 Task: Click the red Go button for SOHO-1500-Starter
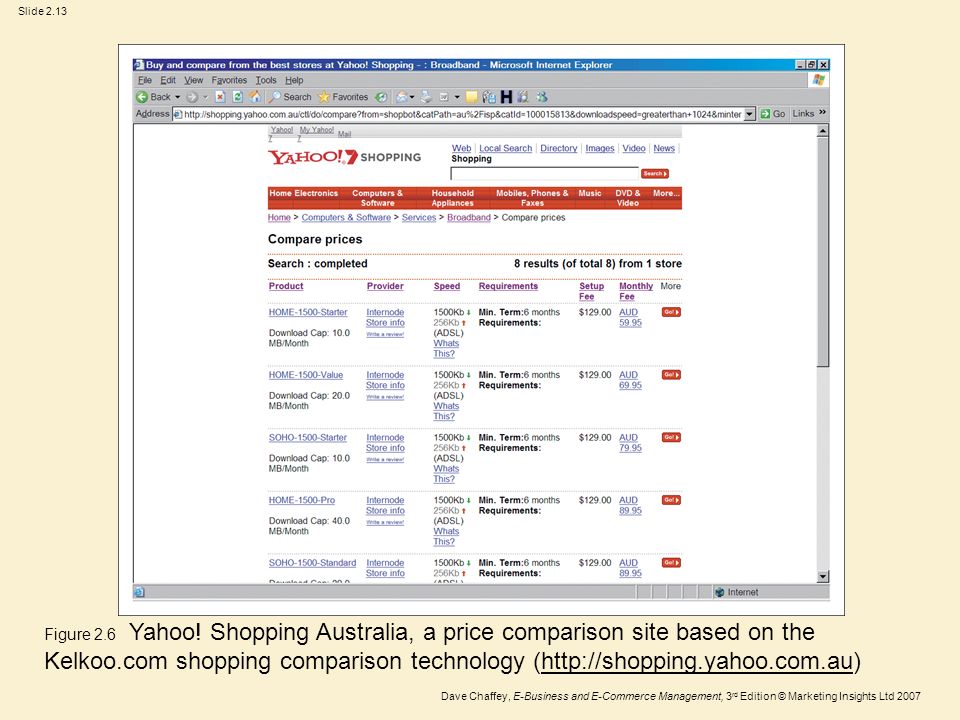coord(671,437)
